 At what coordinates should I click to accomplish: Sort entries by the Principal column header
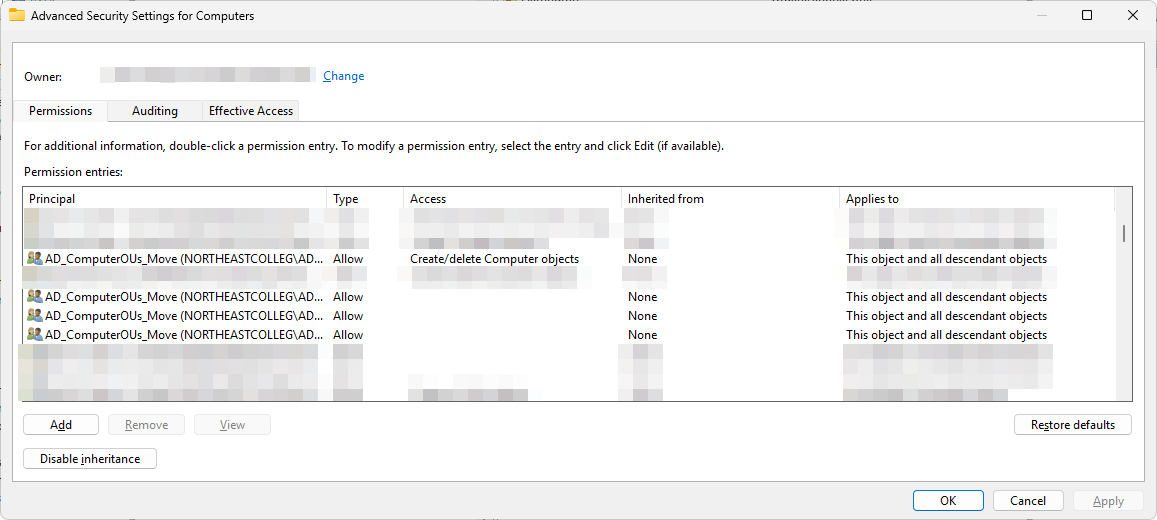tap(175, 199)
